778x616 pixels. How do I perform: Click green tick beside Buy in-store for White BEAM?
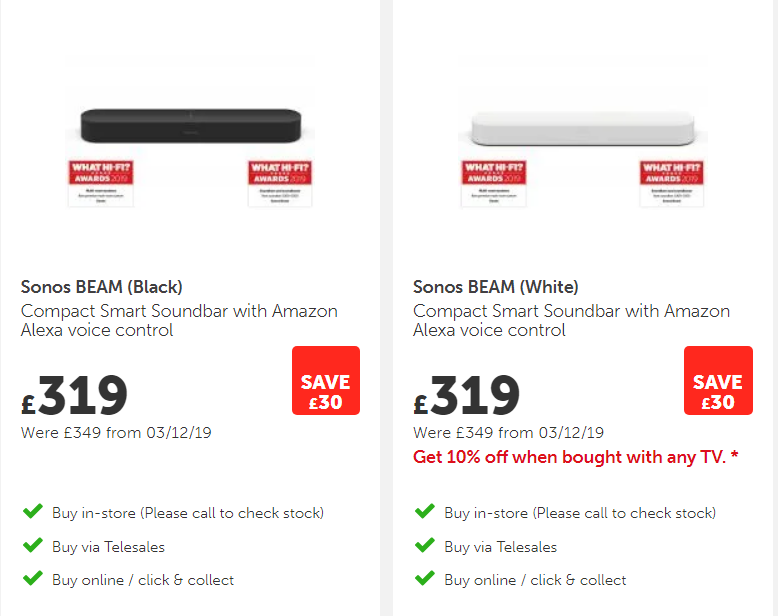pyautogui.click(x=424, y=512)
